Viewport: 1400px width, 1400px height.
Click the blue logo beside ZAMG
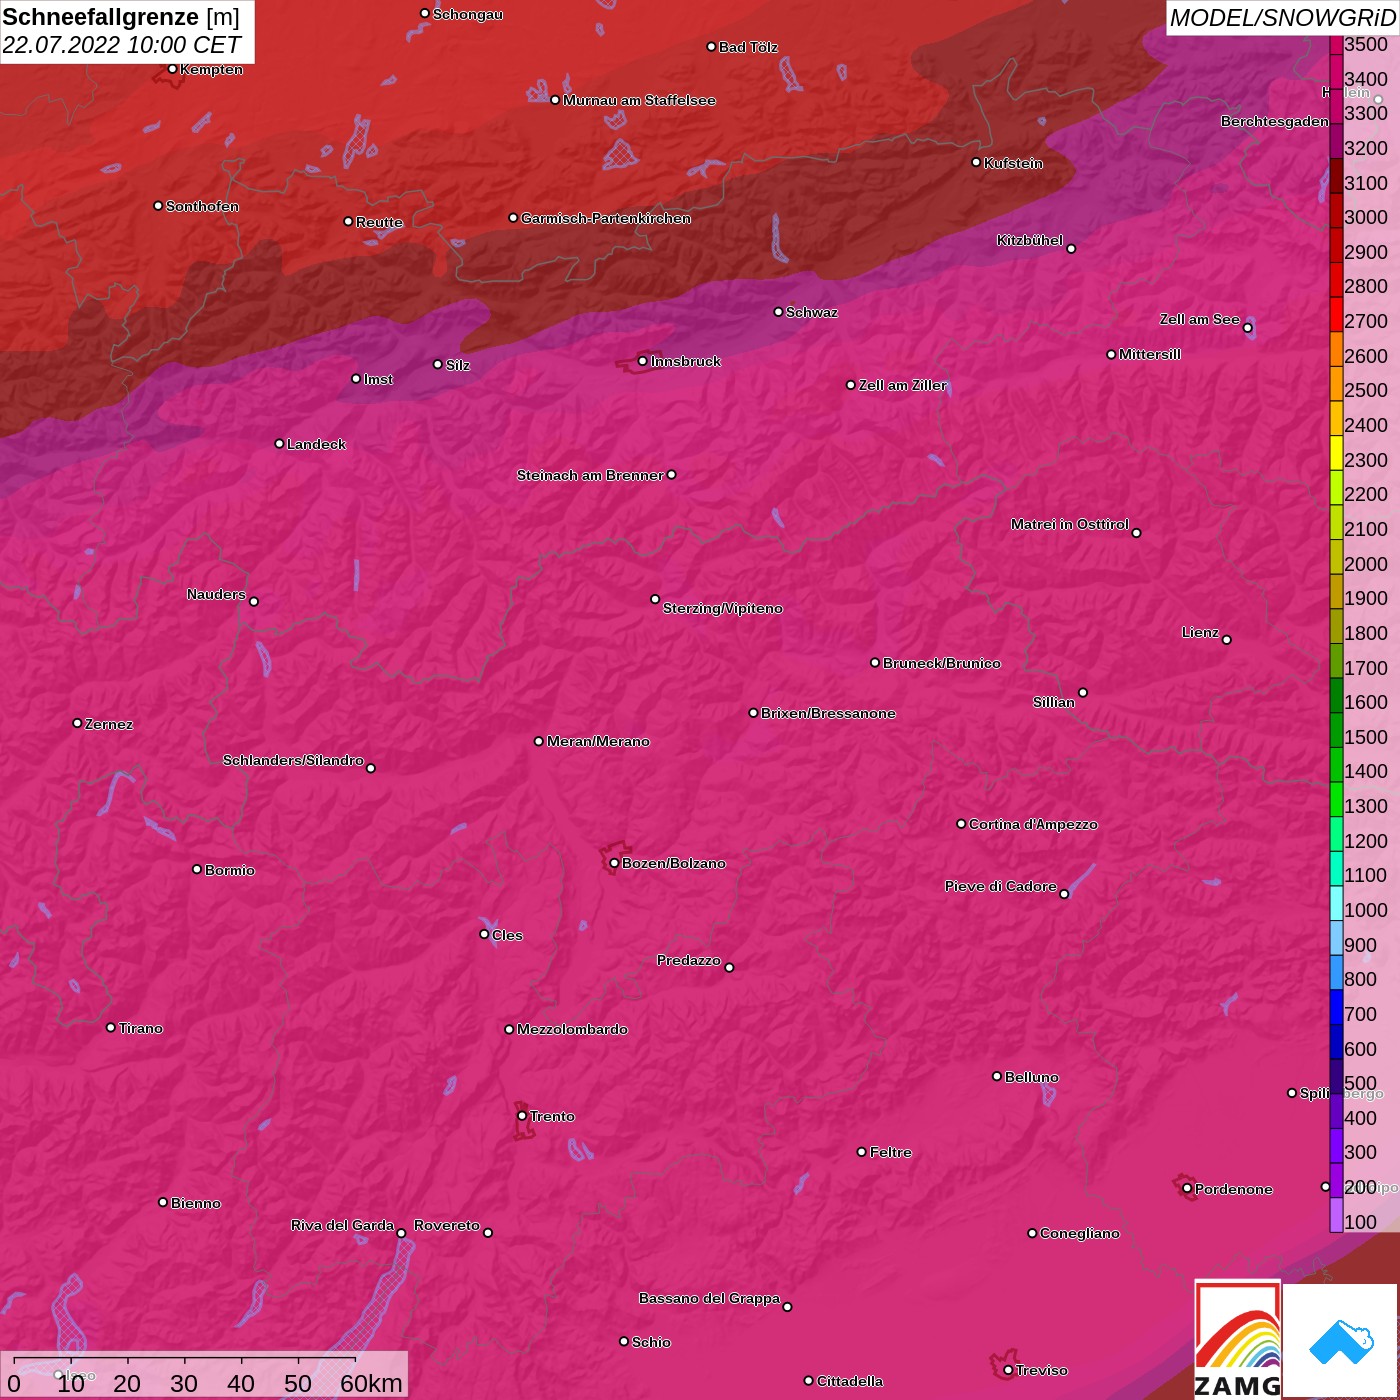click(x=1340, y=1341)
